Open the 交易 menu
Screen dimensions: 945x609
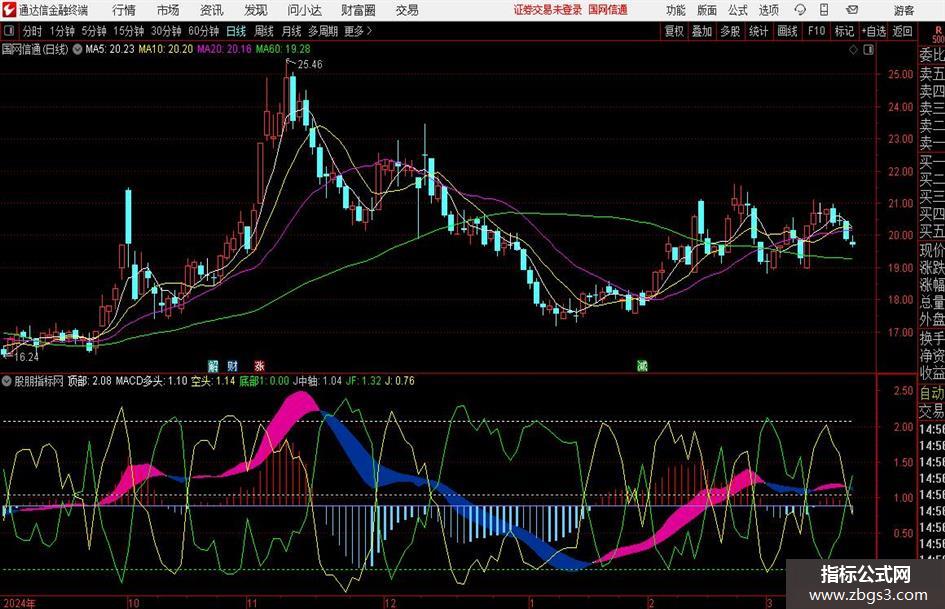coord(407,10)
